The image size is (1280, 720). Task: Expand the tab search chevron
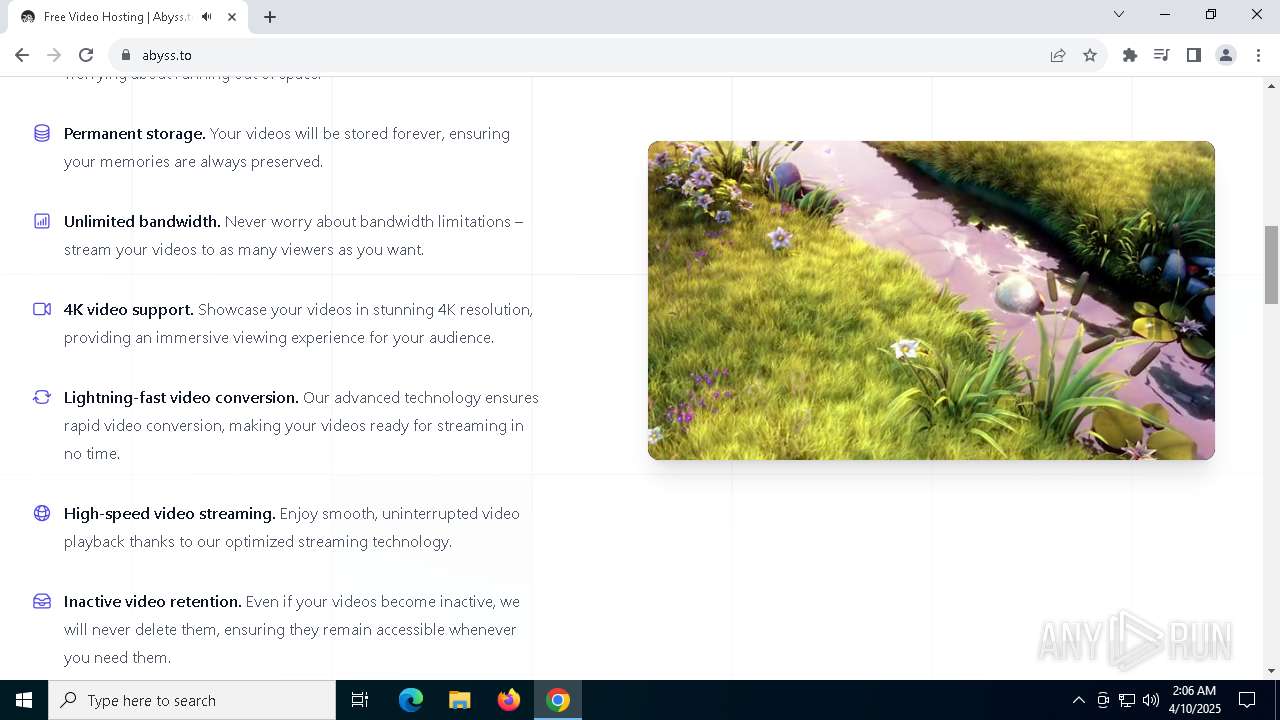[1119, 14]
